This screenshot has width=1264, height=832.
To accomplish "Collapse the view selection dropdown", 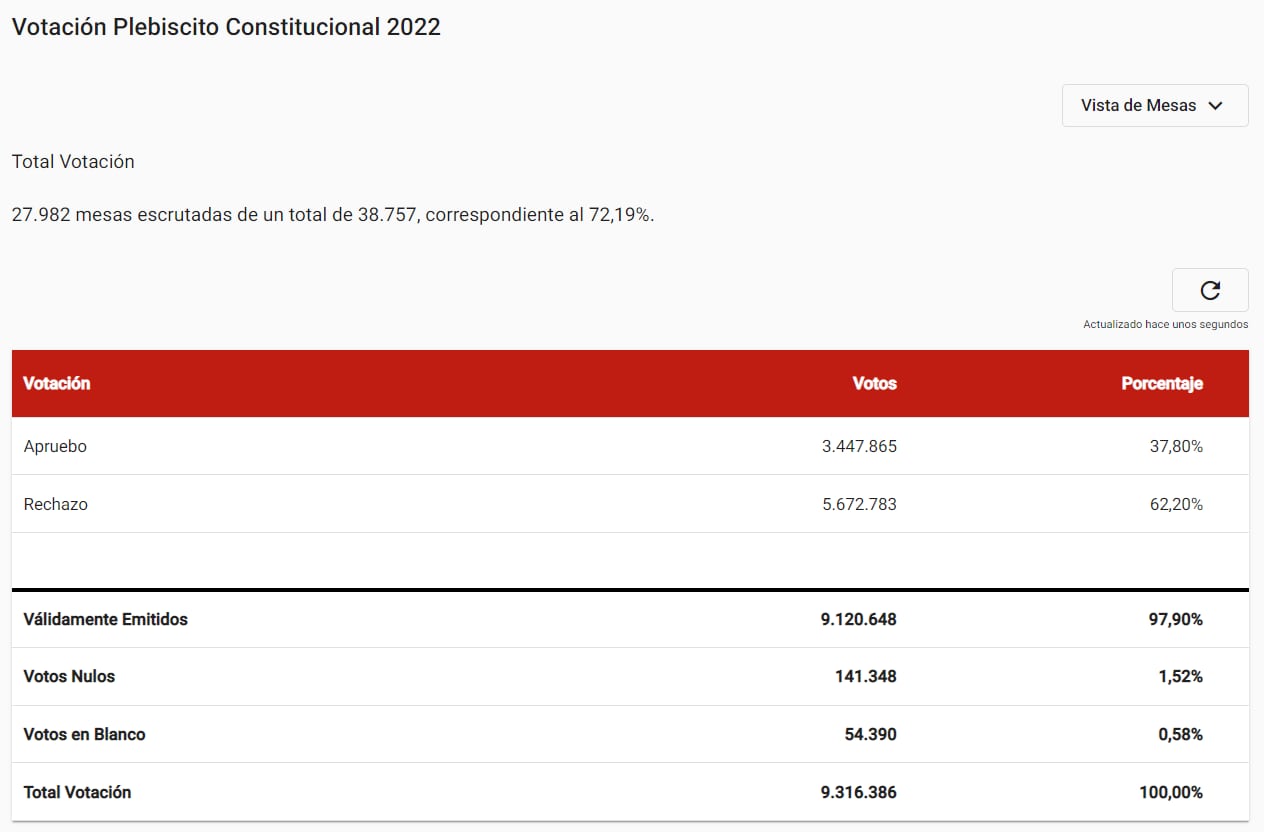I will (1154, 105).
